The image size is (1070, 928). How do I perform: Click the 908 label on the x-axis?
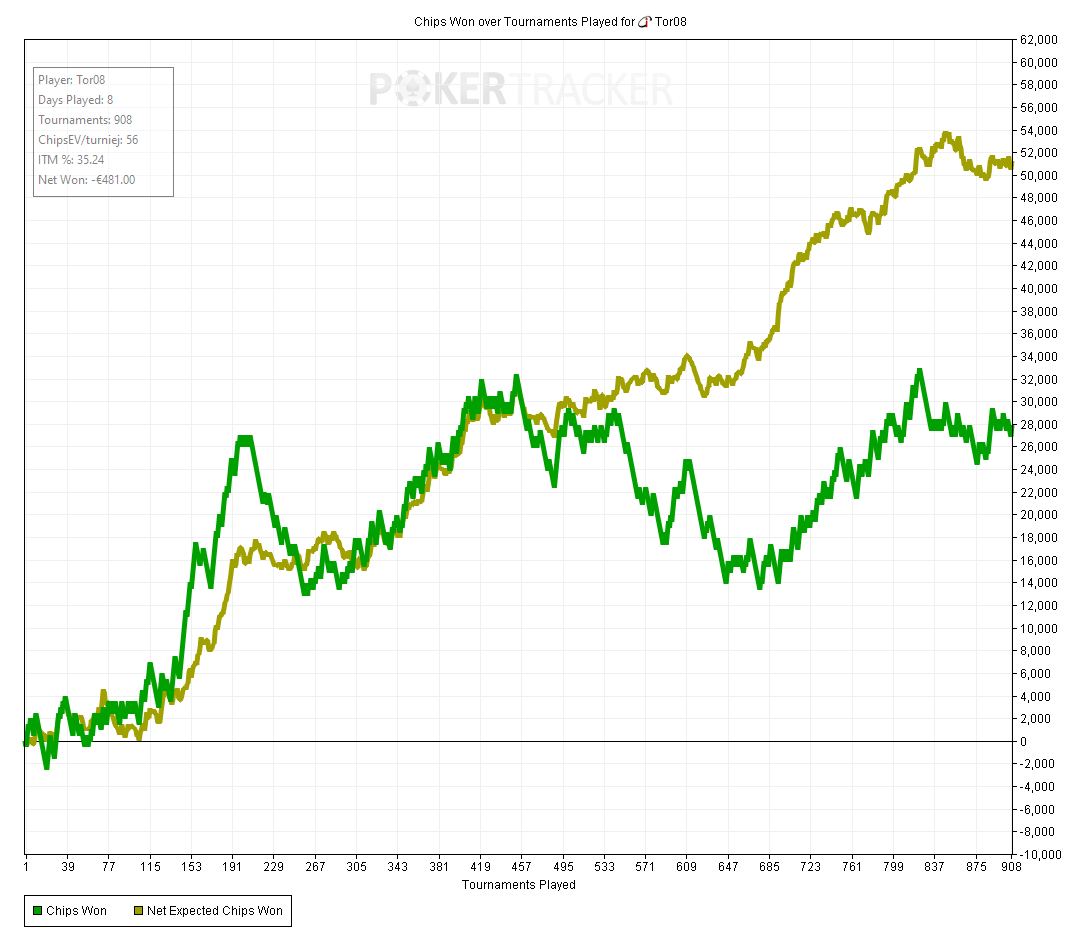[x=1010, y=868]
